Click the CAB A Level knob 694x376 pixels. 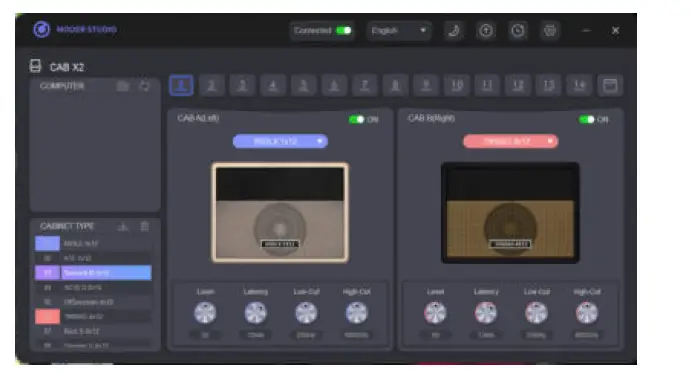click(x=205, y=313)
